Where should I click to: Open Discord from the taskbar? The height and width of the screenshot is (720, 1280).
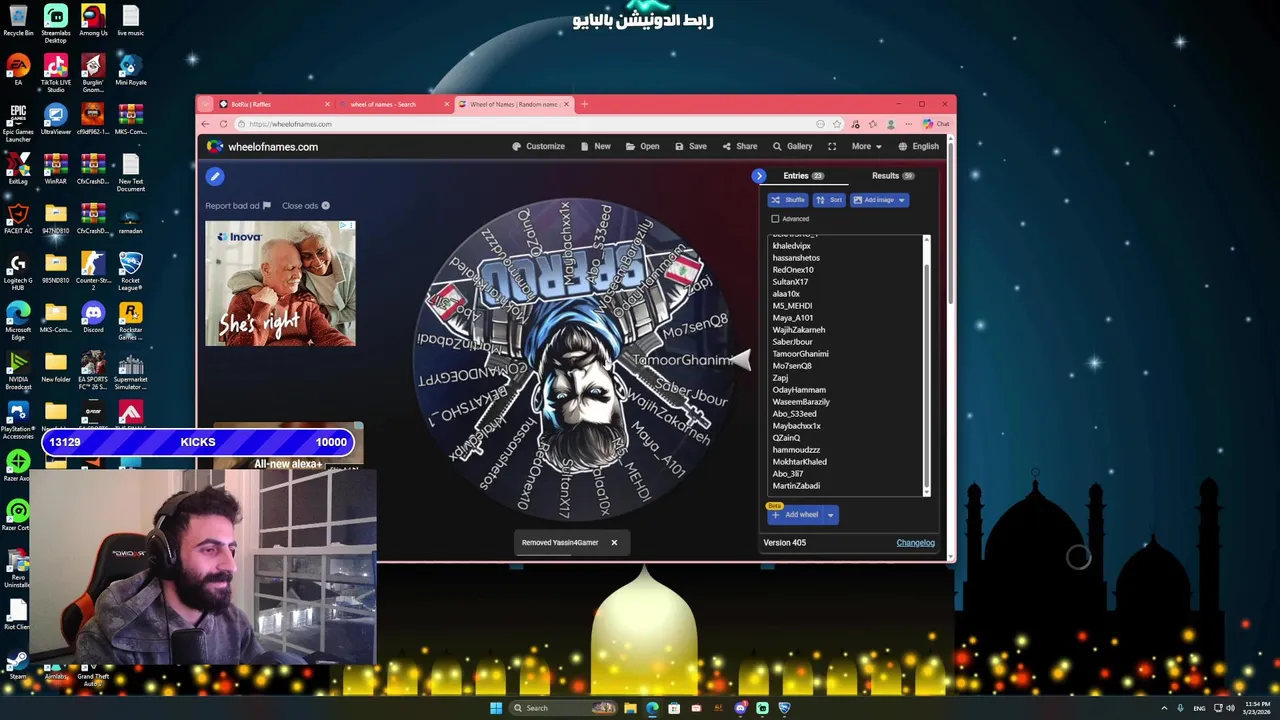coord(740,708)
